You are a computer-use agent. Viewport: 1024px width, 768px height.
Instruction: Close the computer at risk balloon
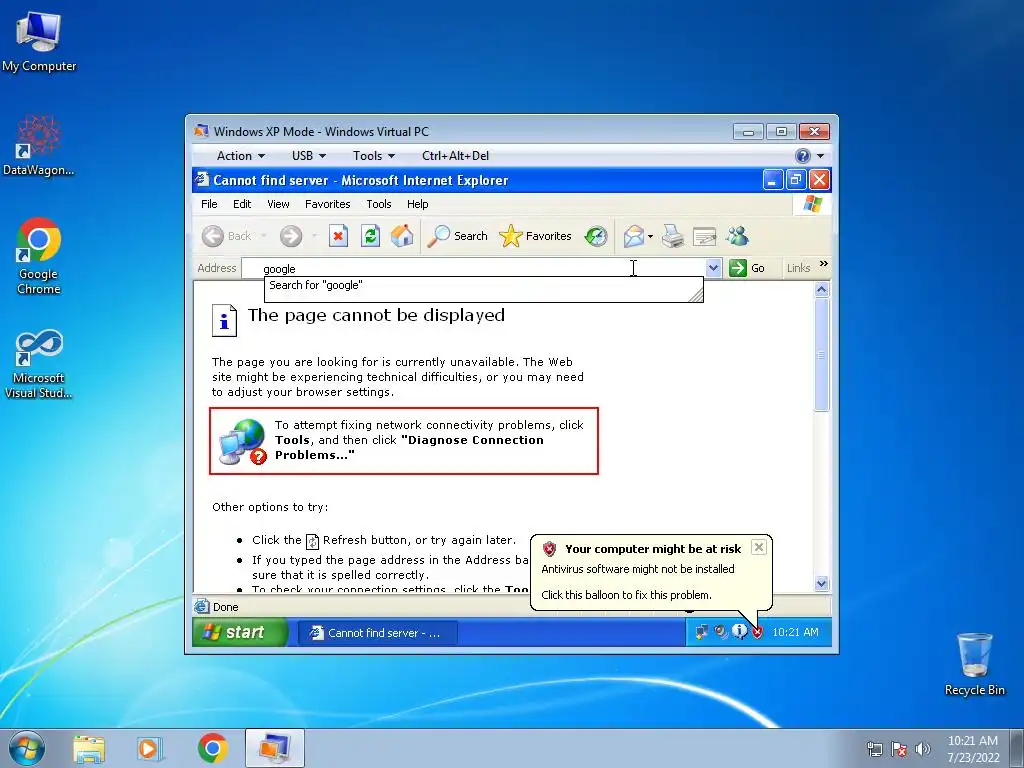click(x=758, y=547)
